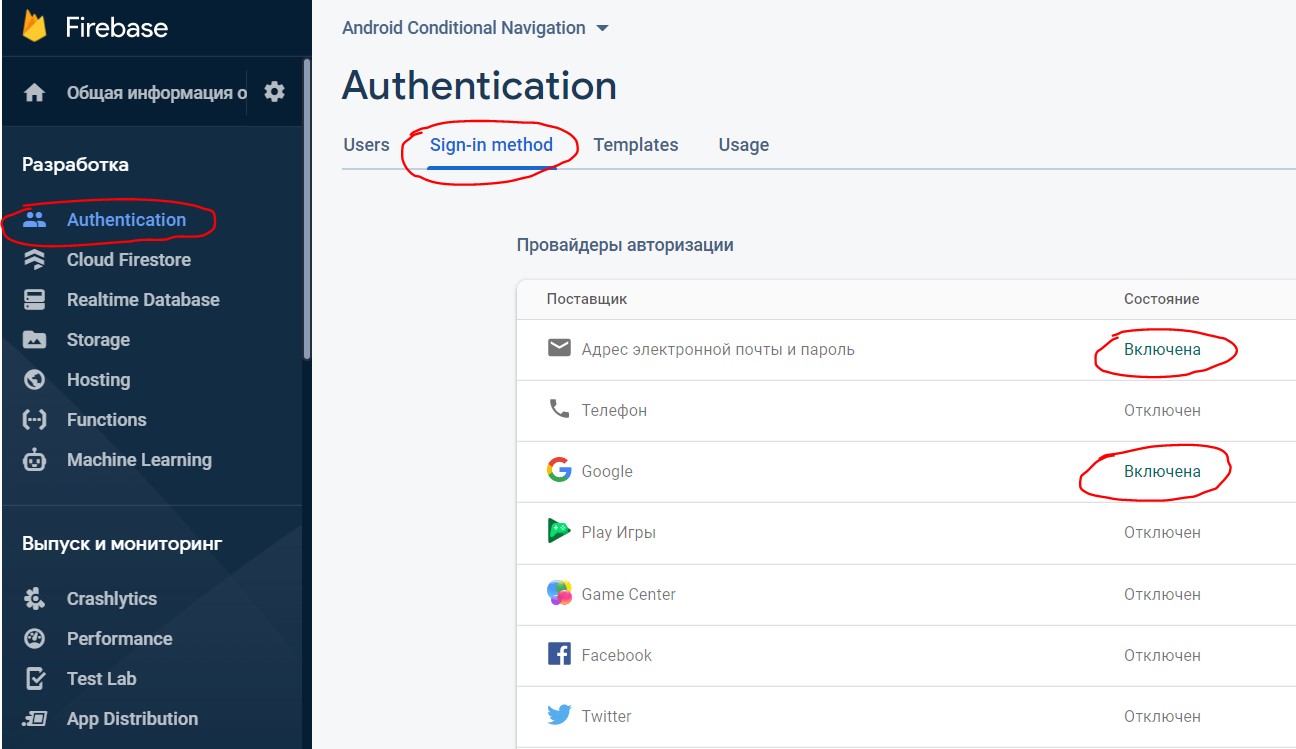Screen dimensions: 1296x749
Task: Click Отключен status for Facebook
Action: click(x=1162, y=655)
